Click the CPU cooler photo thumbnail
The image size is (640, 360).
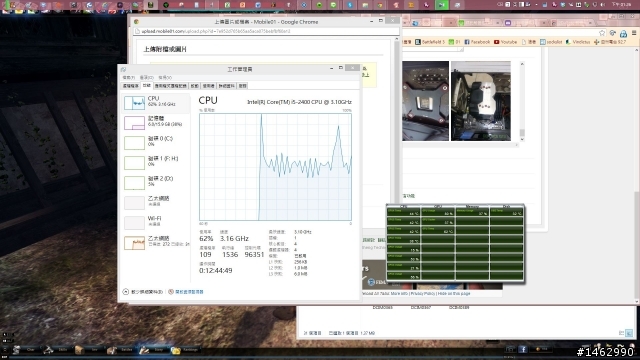pos(481,101)
